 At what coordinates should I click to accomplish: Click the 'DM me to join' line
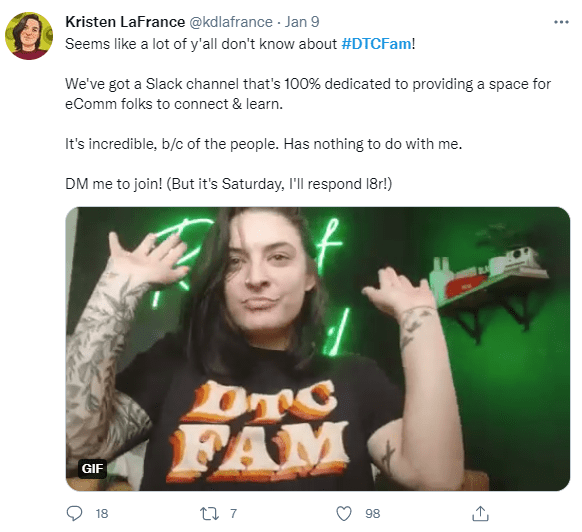pyautogui.click(x=228, y=184)
